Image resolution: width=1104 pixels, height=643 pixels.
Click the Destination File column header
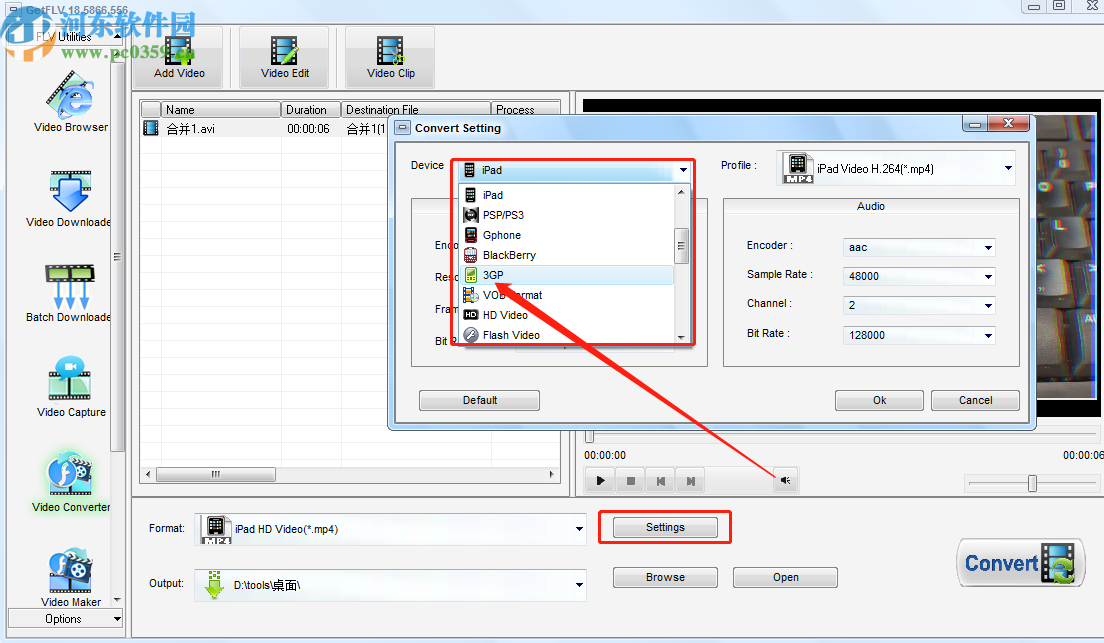415,110
